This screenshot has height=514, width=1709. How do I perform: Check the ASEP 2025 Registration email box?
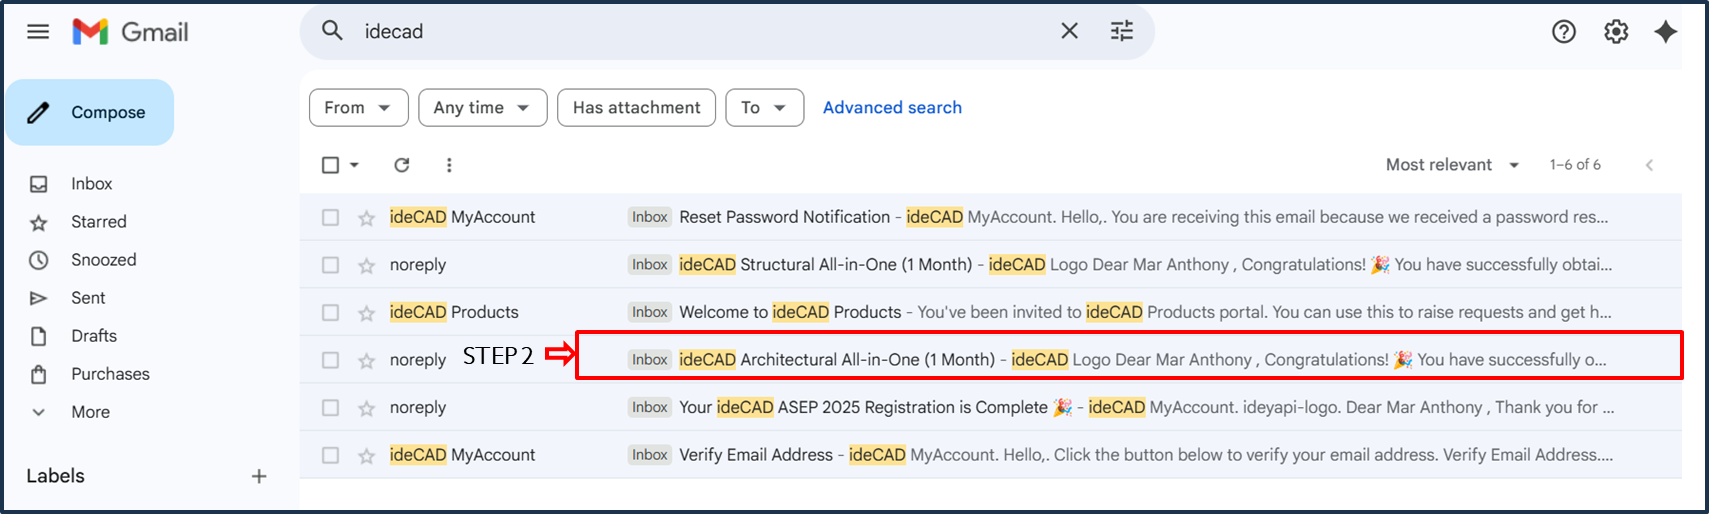point(331,407)
